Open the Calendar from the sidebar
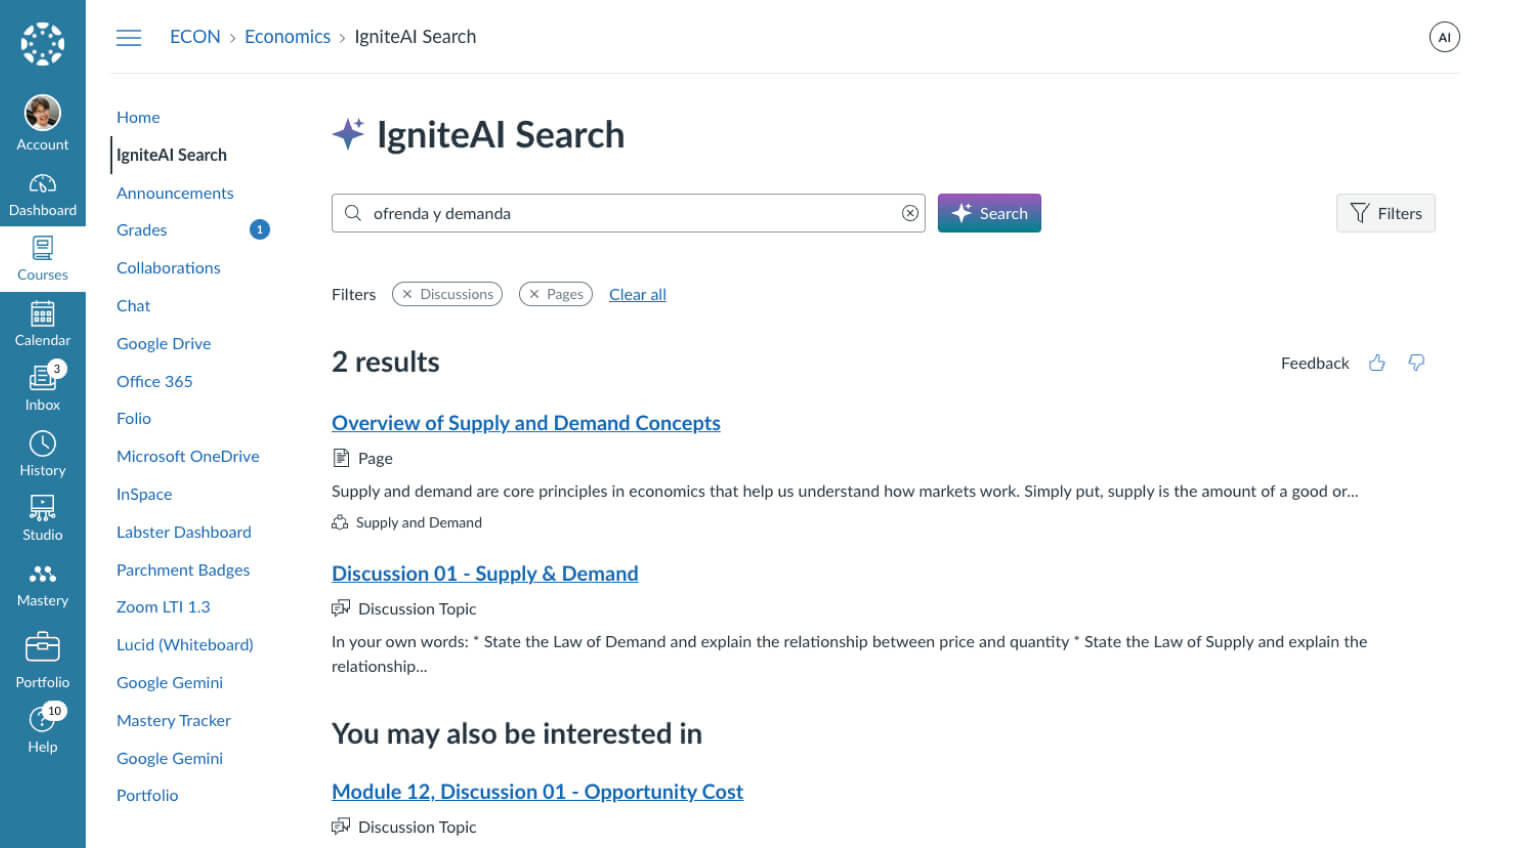1520x848 pixels. pos(42,324)
